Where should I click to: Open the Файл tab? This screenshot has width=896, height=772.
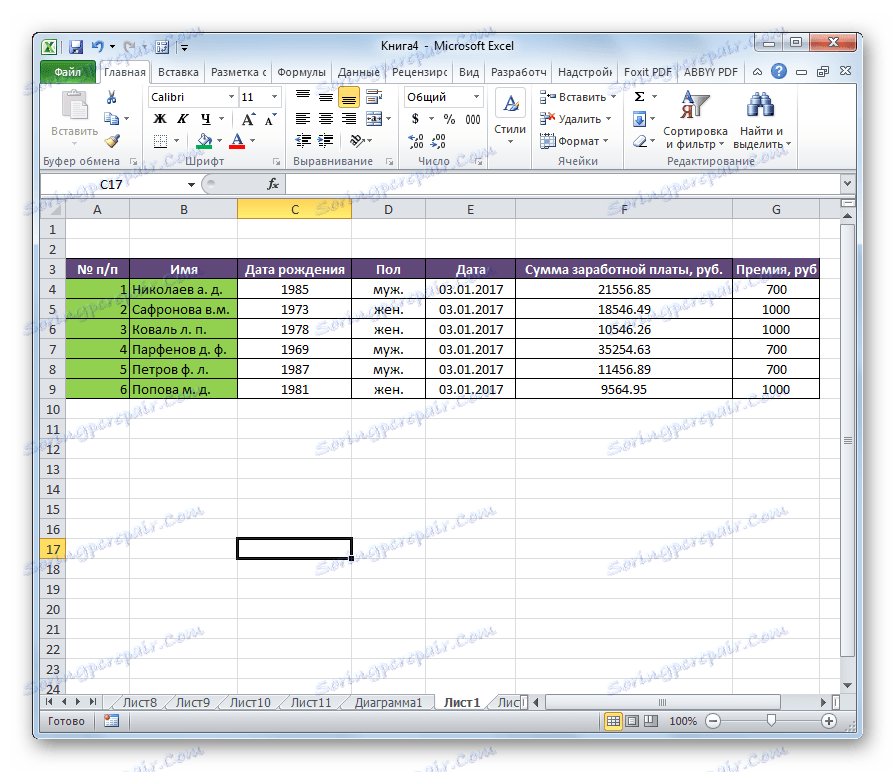pyautogui.click(x=68, y=72)
